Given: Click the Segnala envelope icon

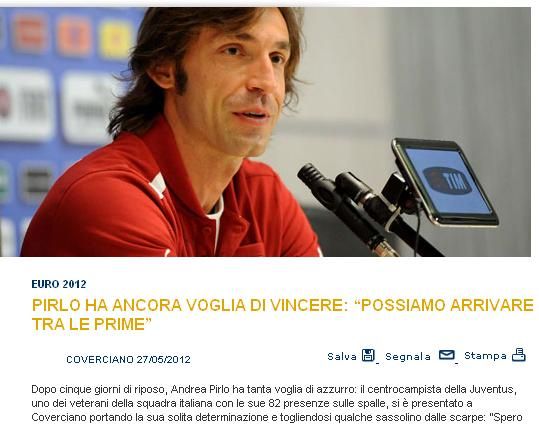Looking at the screenshot, I should tap(447, 354).
